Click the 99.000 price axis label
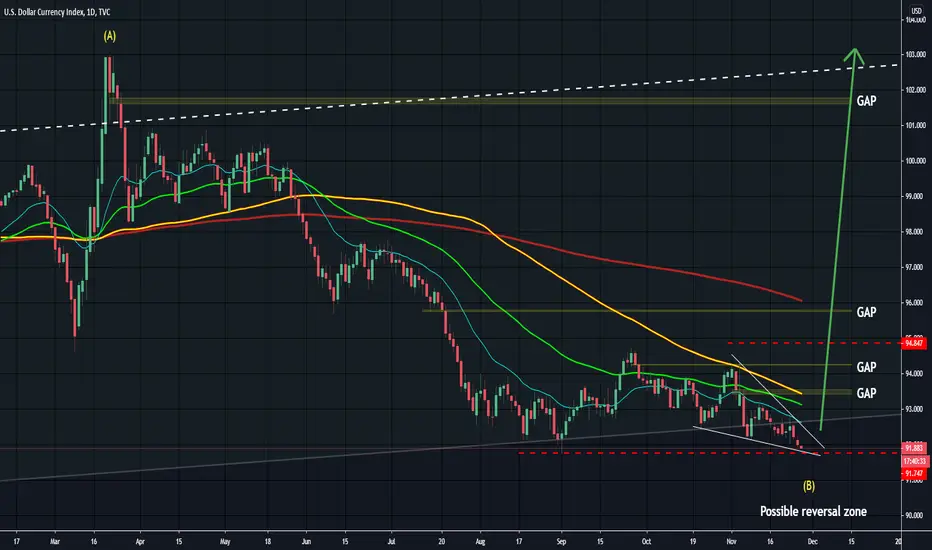 coord(915,196)
